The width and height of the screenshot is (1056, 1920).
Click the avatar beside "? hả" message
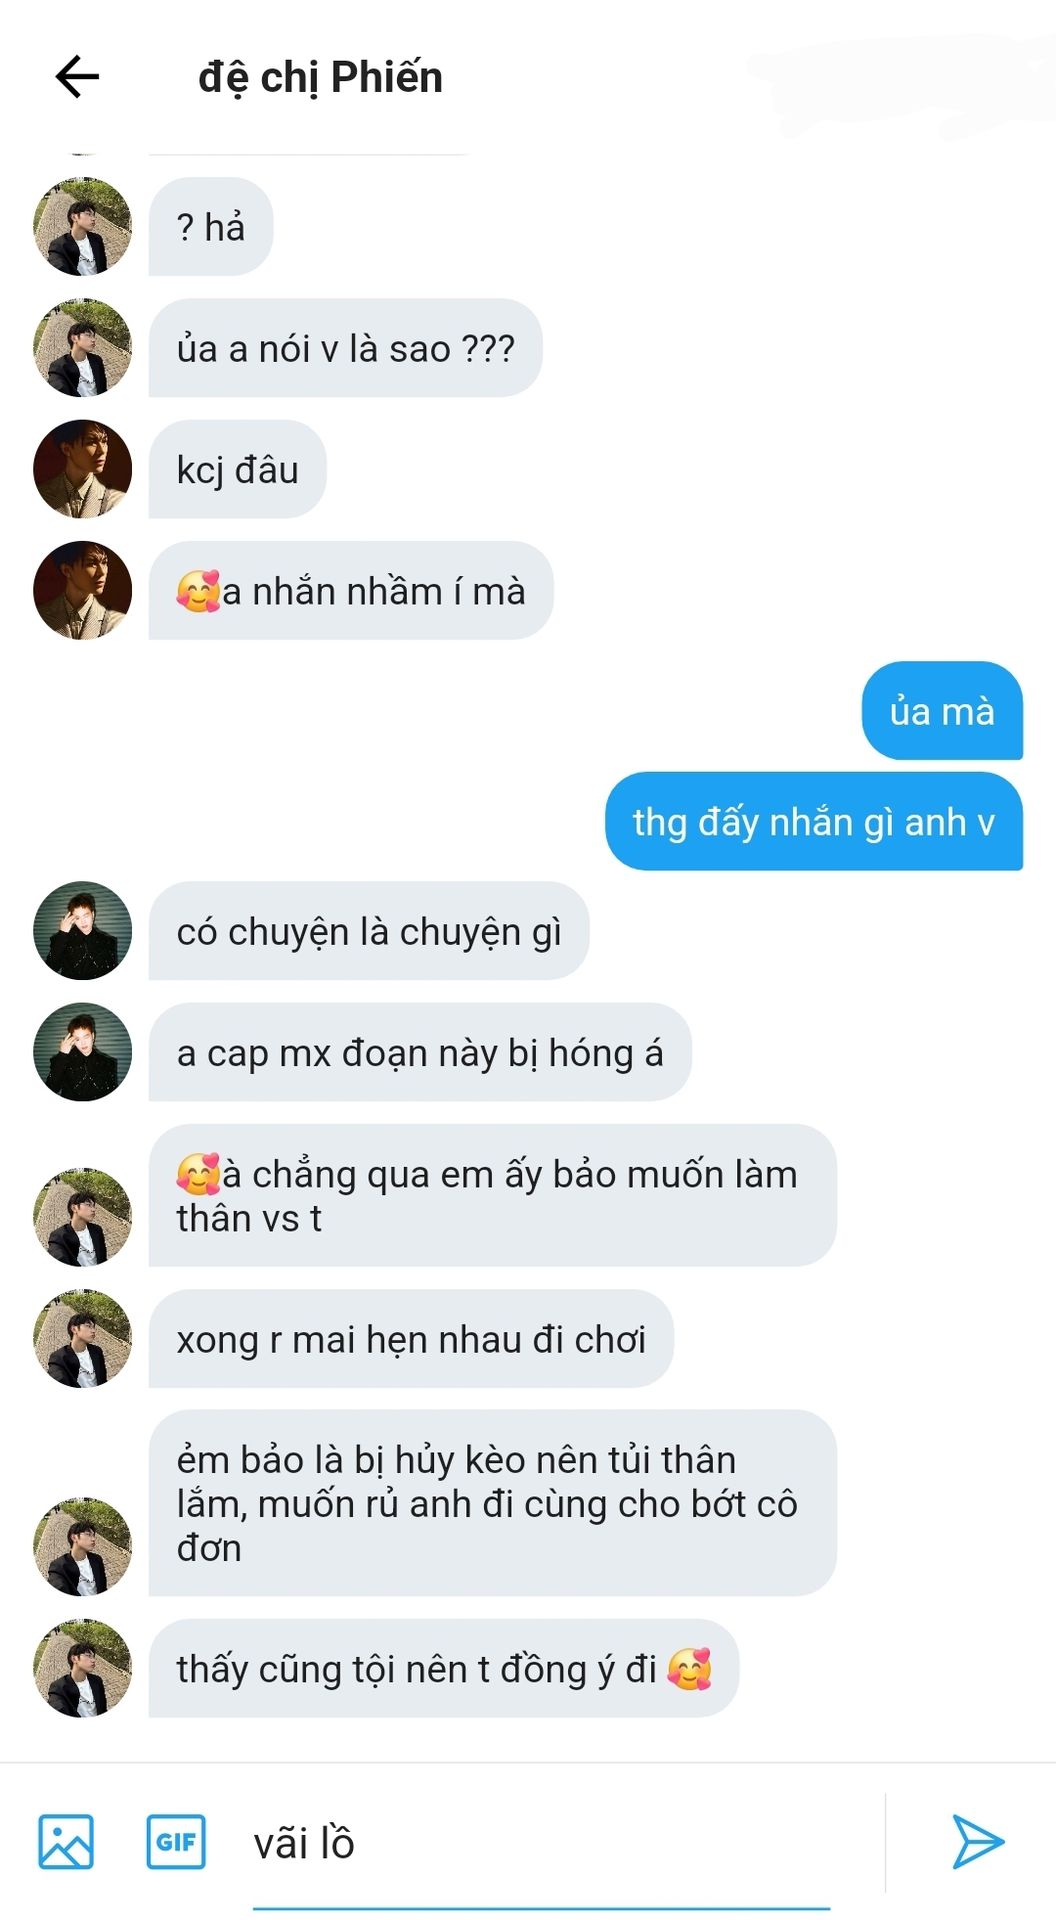coord(83,227)
